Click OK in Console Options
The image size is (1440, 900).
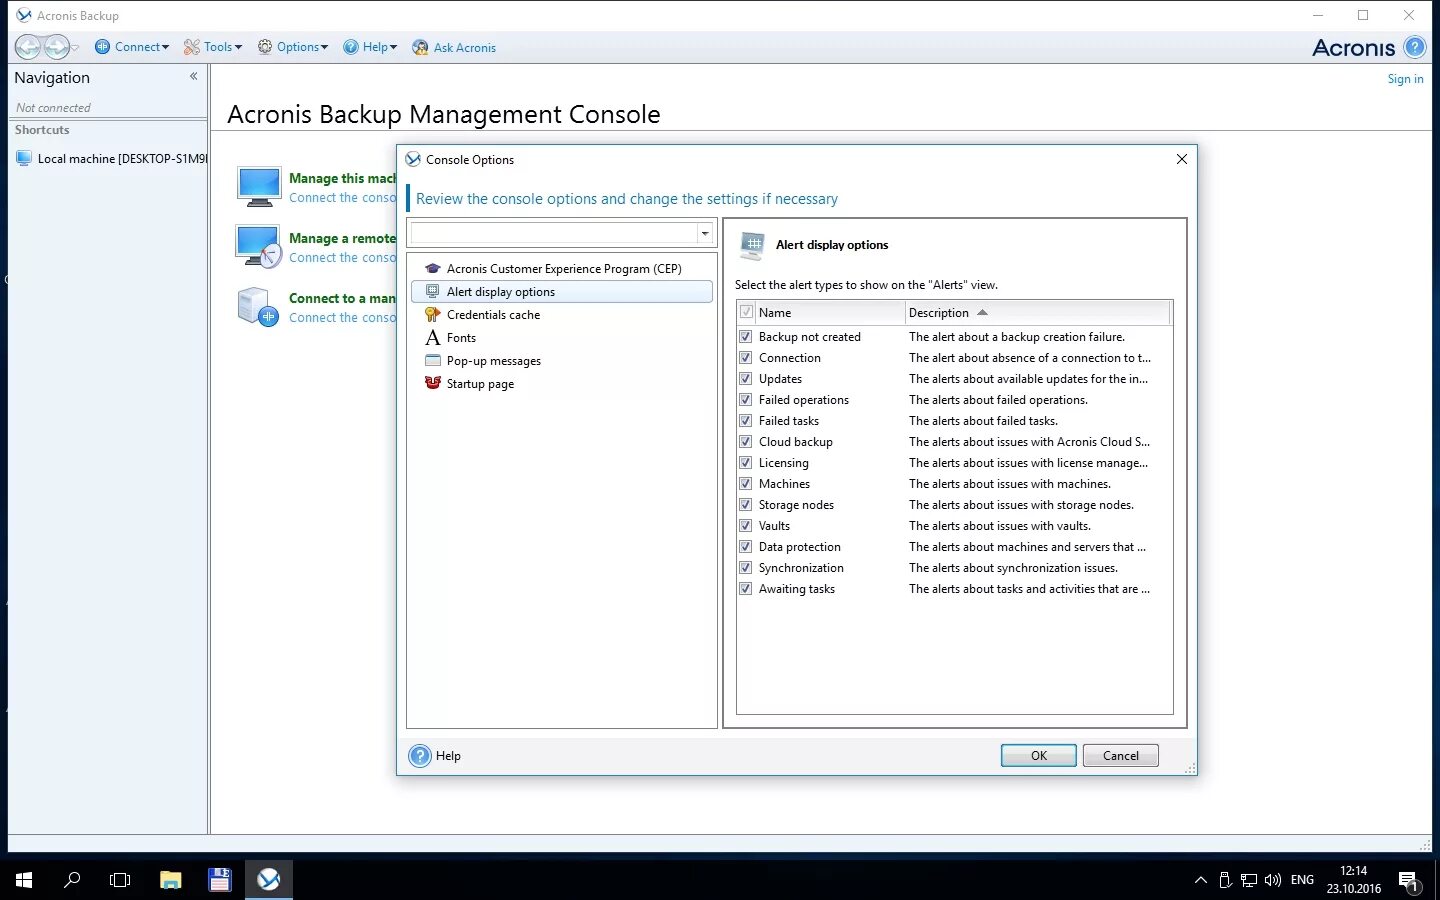pyautogui.click(x=1039, y=755)
